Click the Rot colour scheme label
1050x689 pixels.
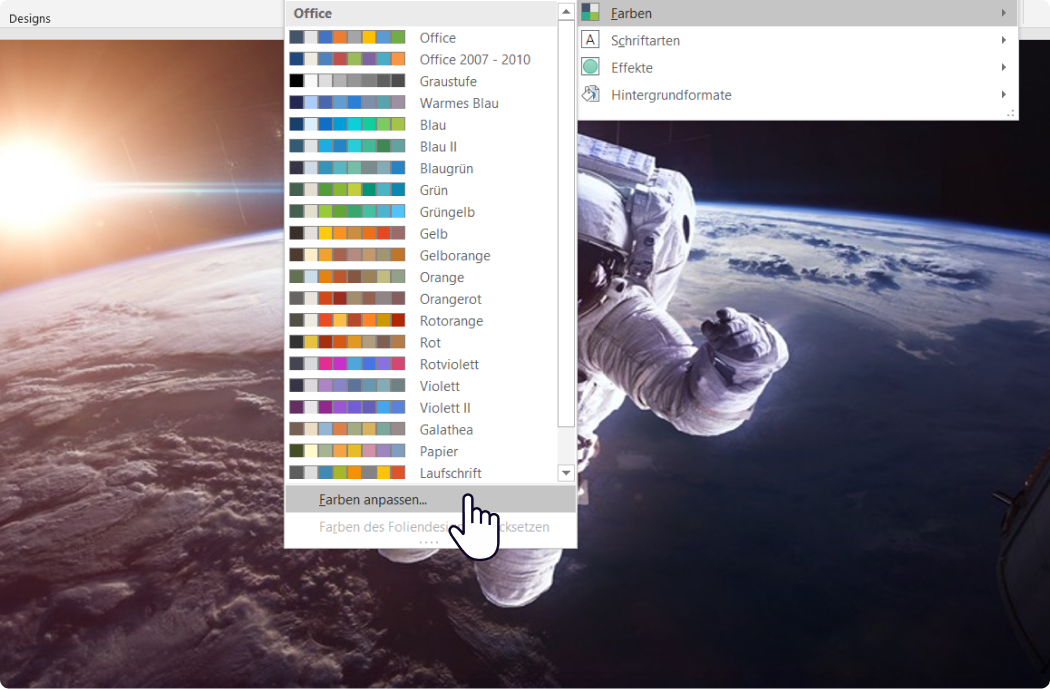pyautogui.click(x=430, y=342)
